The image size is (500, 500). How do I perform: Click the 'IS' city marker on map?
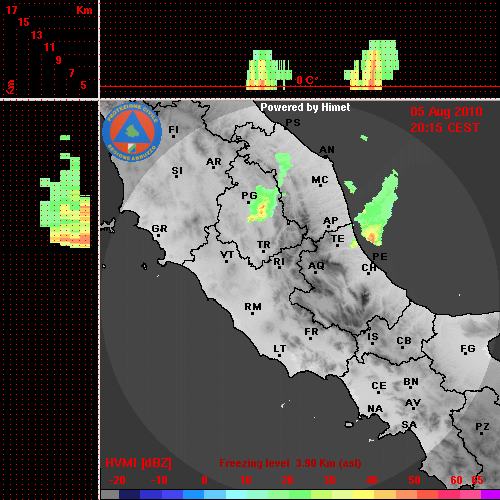[x=373, y=338]
